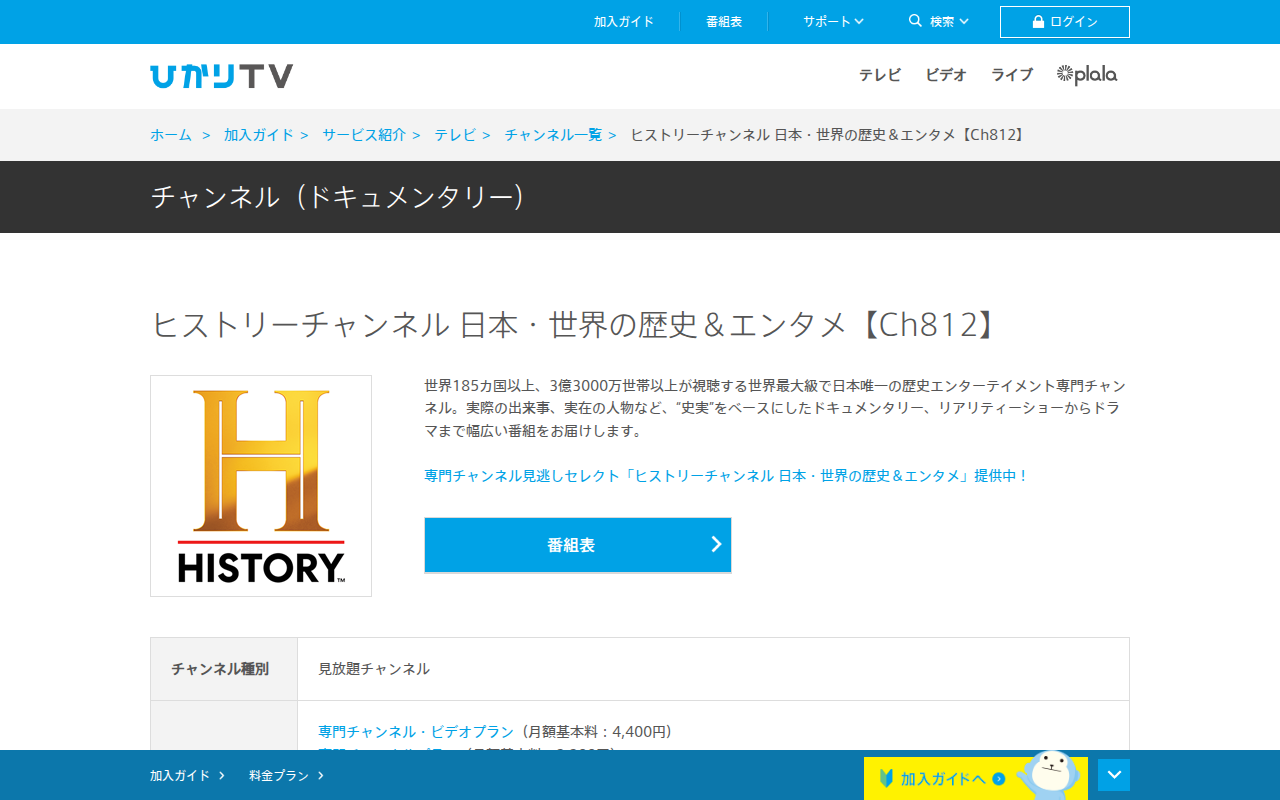Click the current page breadcrumb text Ch812
Viewport: 1280px width, 800px height.
click(x=829, y=135)
